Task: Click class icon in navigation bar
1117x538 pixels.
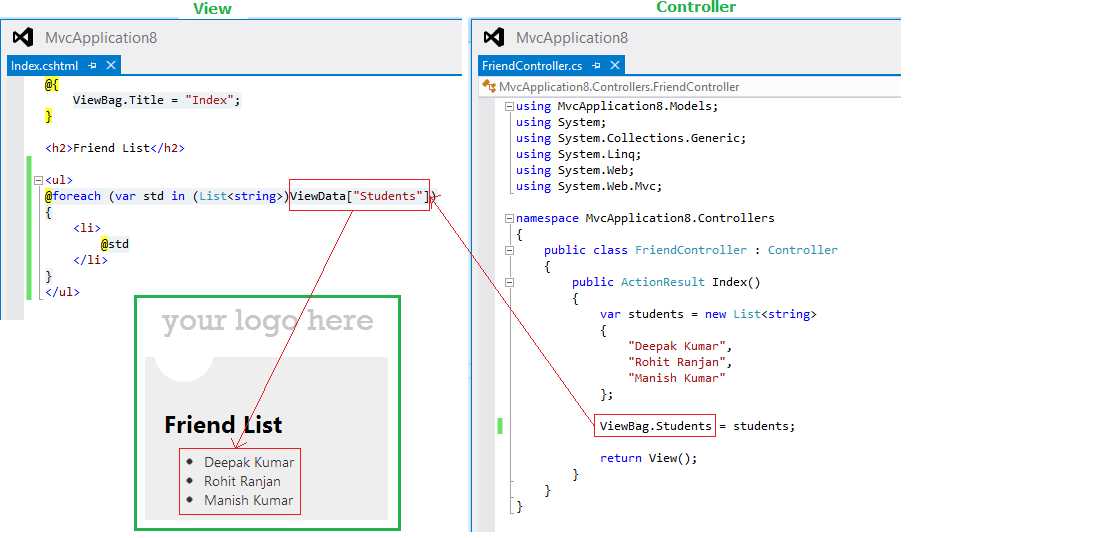Action: (489, 86)
